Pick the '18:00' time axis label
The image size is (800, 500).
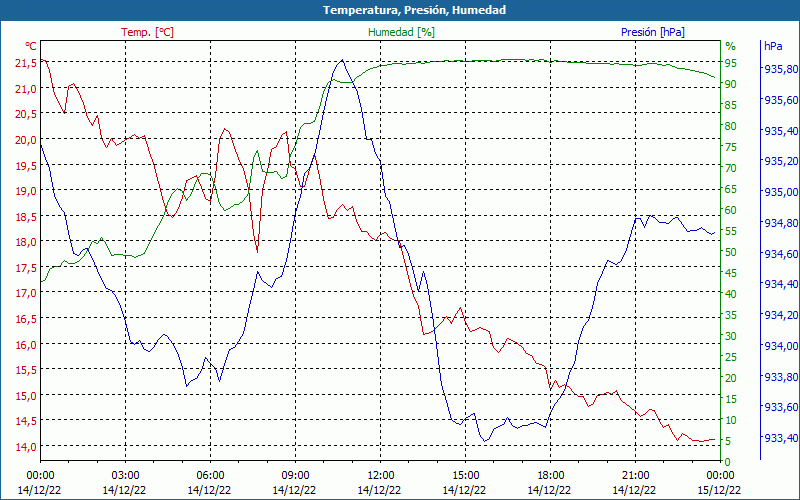pyautogui.click(x=550, y=476)
